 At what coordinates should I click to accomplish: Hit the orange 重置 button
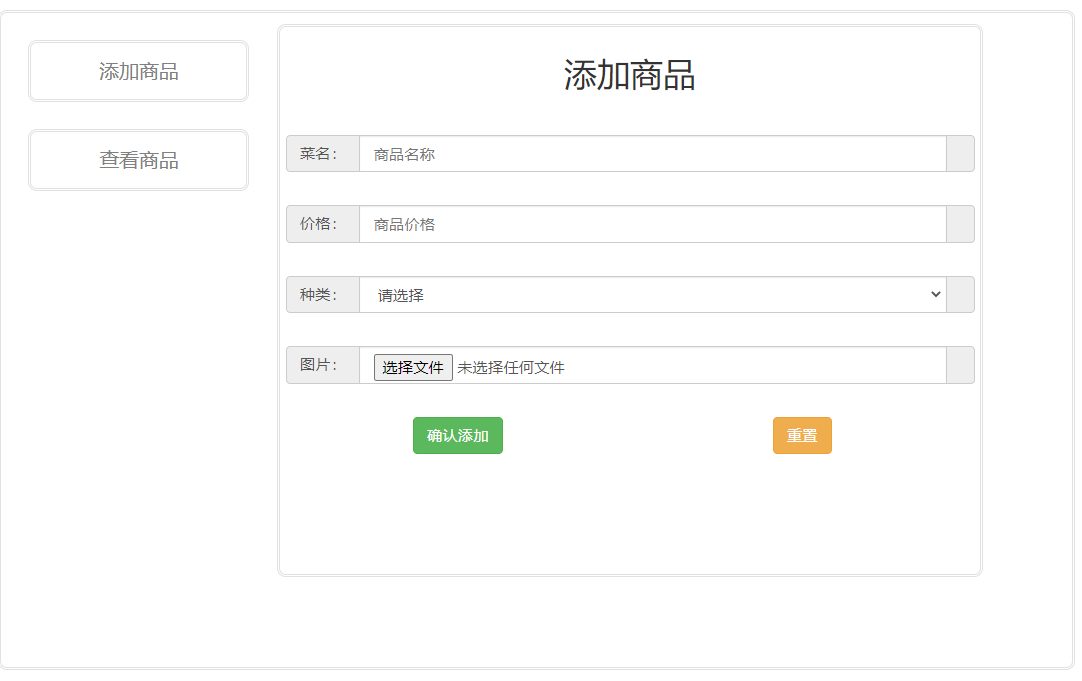[x=801, y=436]
